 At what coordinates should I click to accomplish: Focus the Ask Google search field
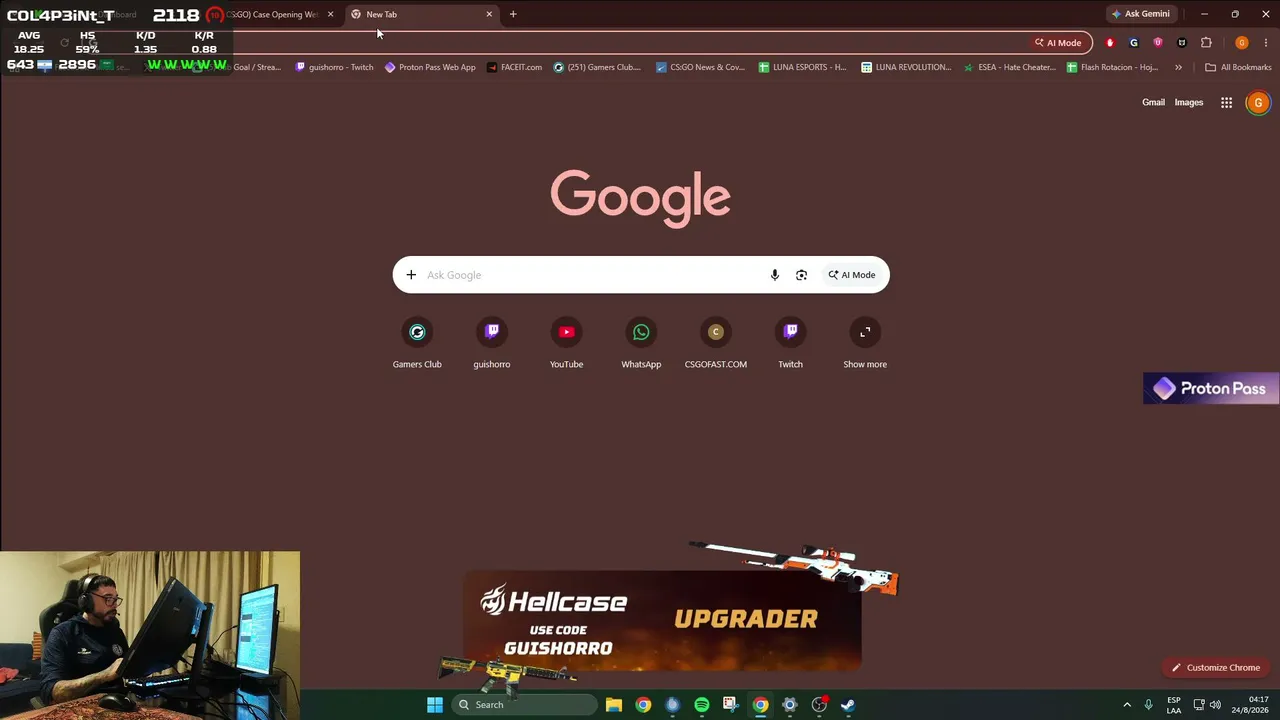[592, 275]
